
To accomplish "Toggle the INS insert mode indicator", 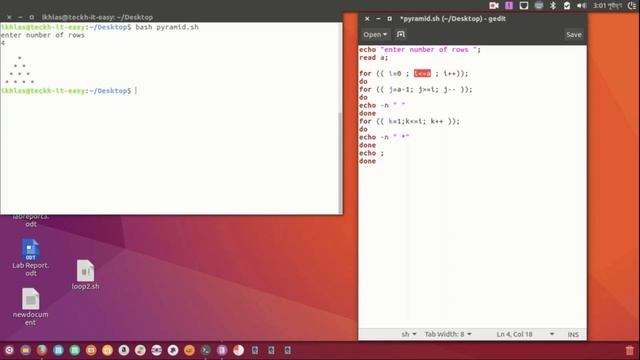I will click(x=573, y=334).
